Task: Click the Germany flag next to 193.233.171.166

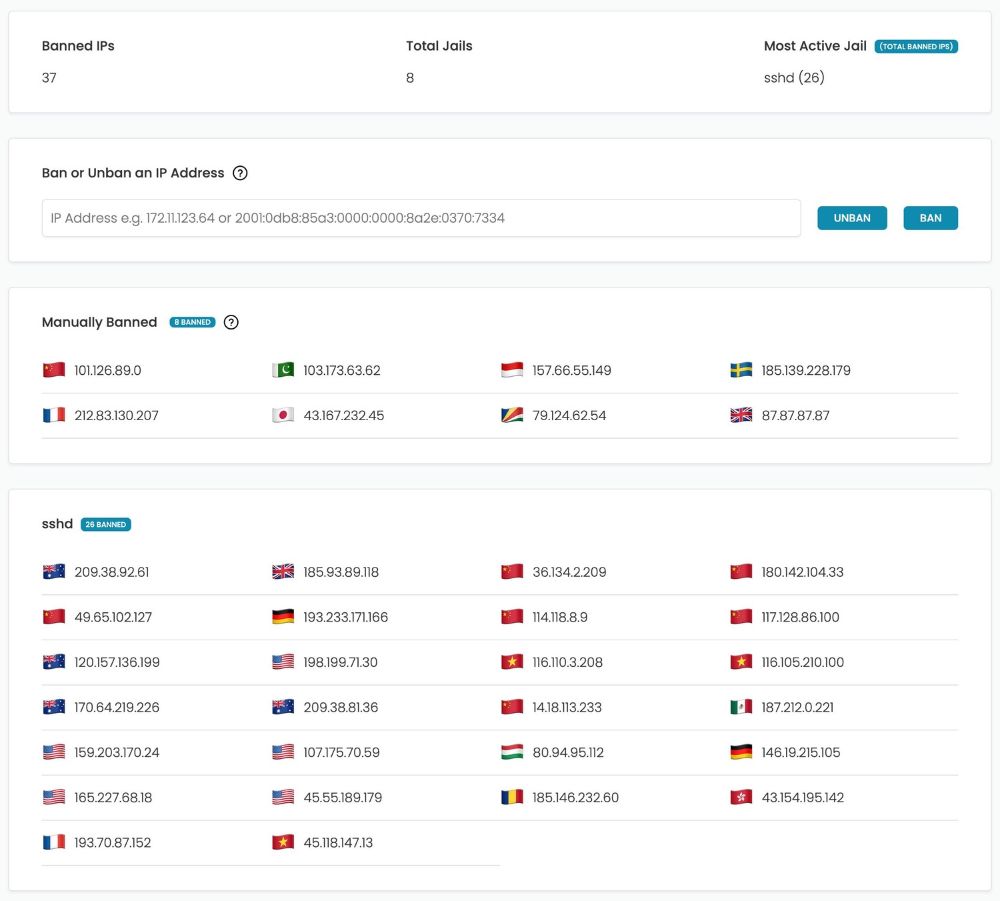Action: tap(281, 617)
